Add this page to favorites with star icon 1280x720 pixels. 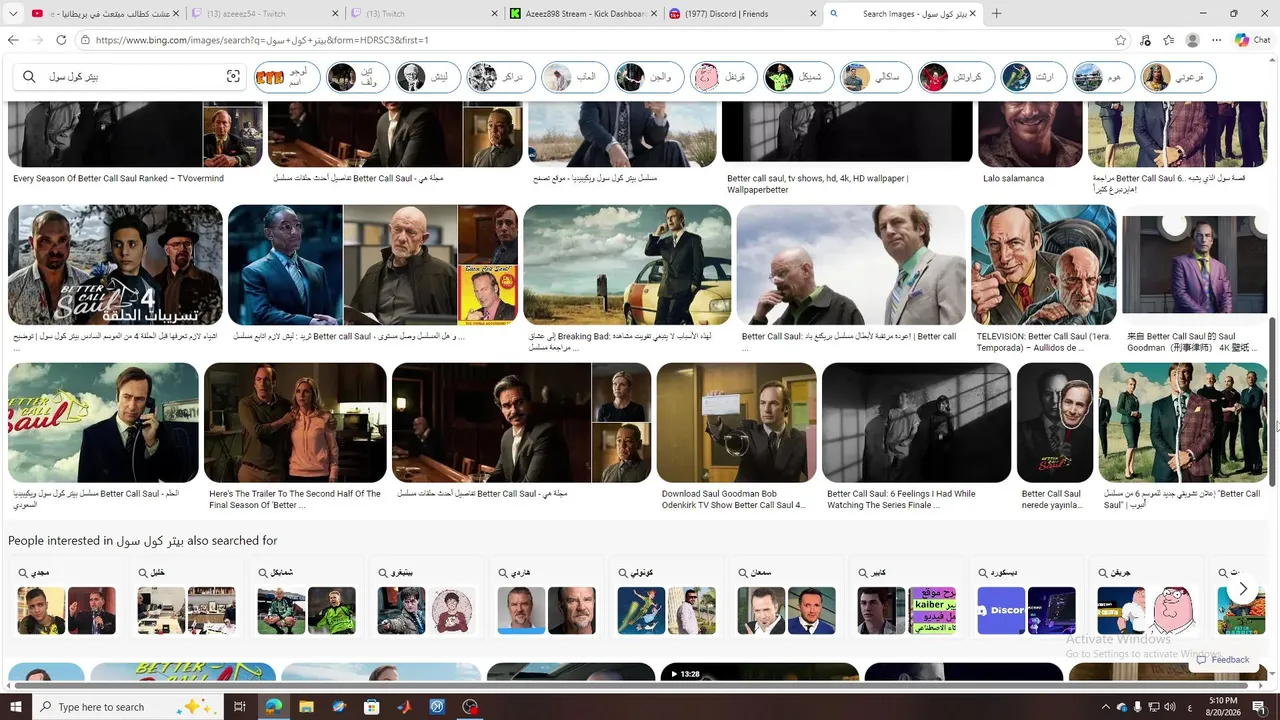(1121, 40)
